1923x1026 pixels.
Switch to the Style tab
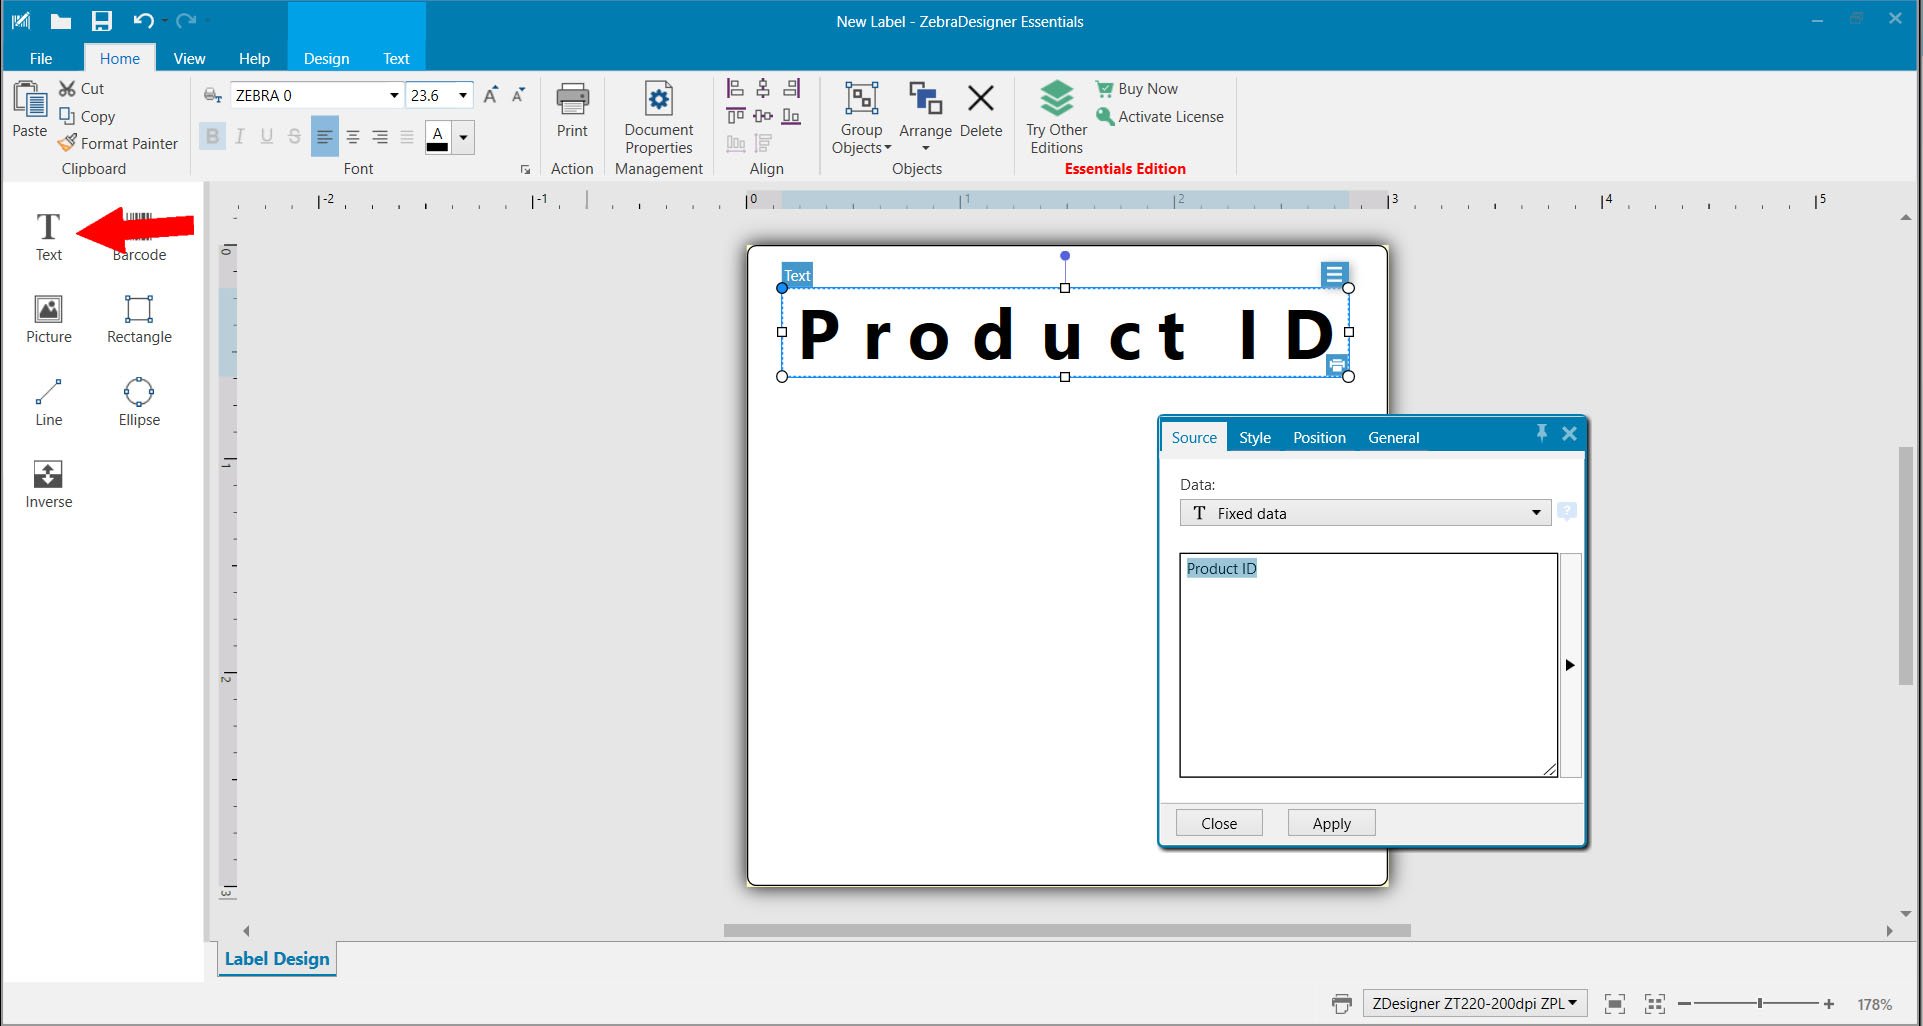[x=1254, y=438]
